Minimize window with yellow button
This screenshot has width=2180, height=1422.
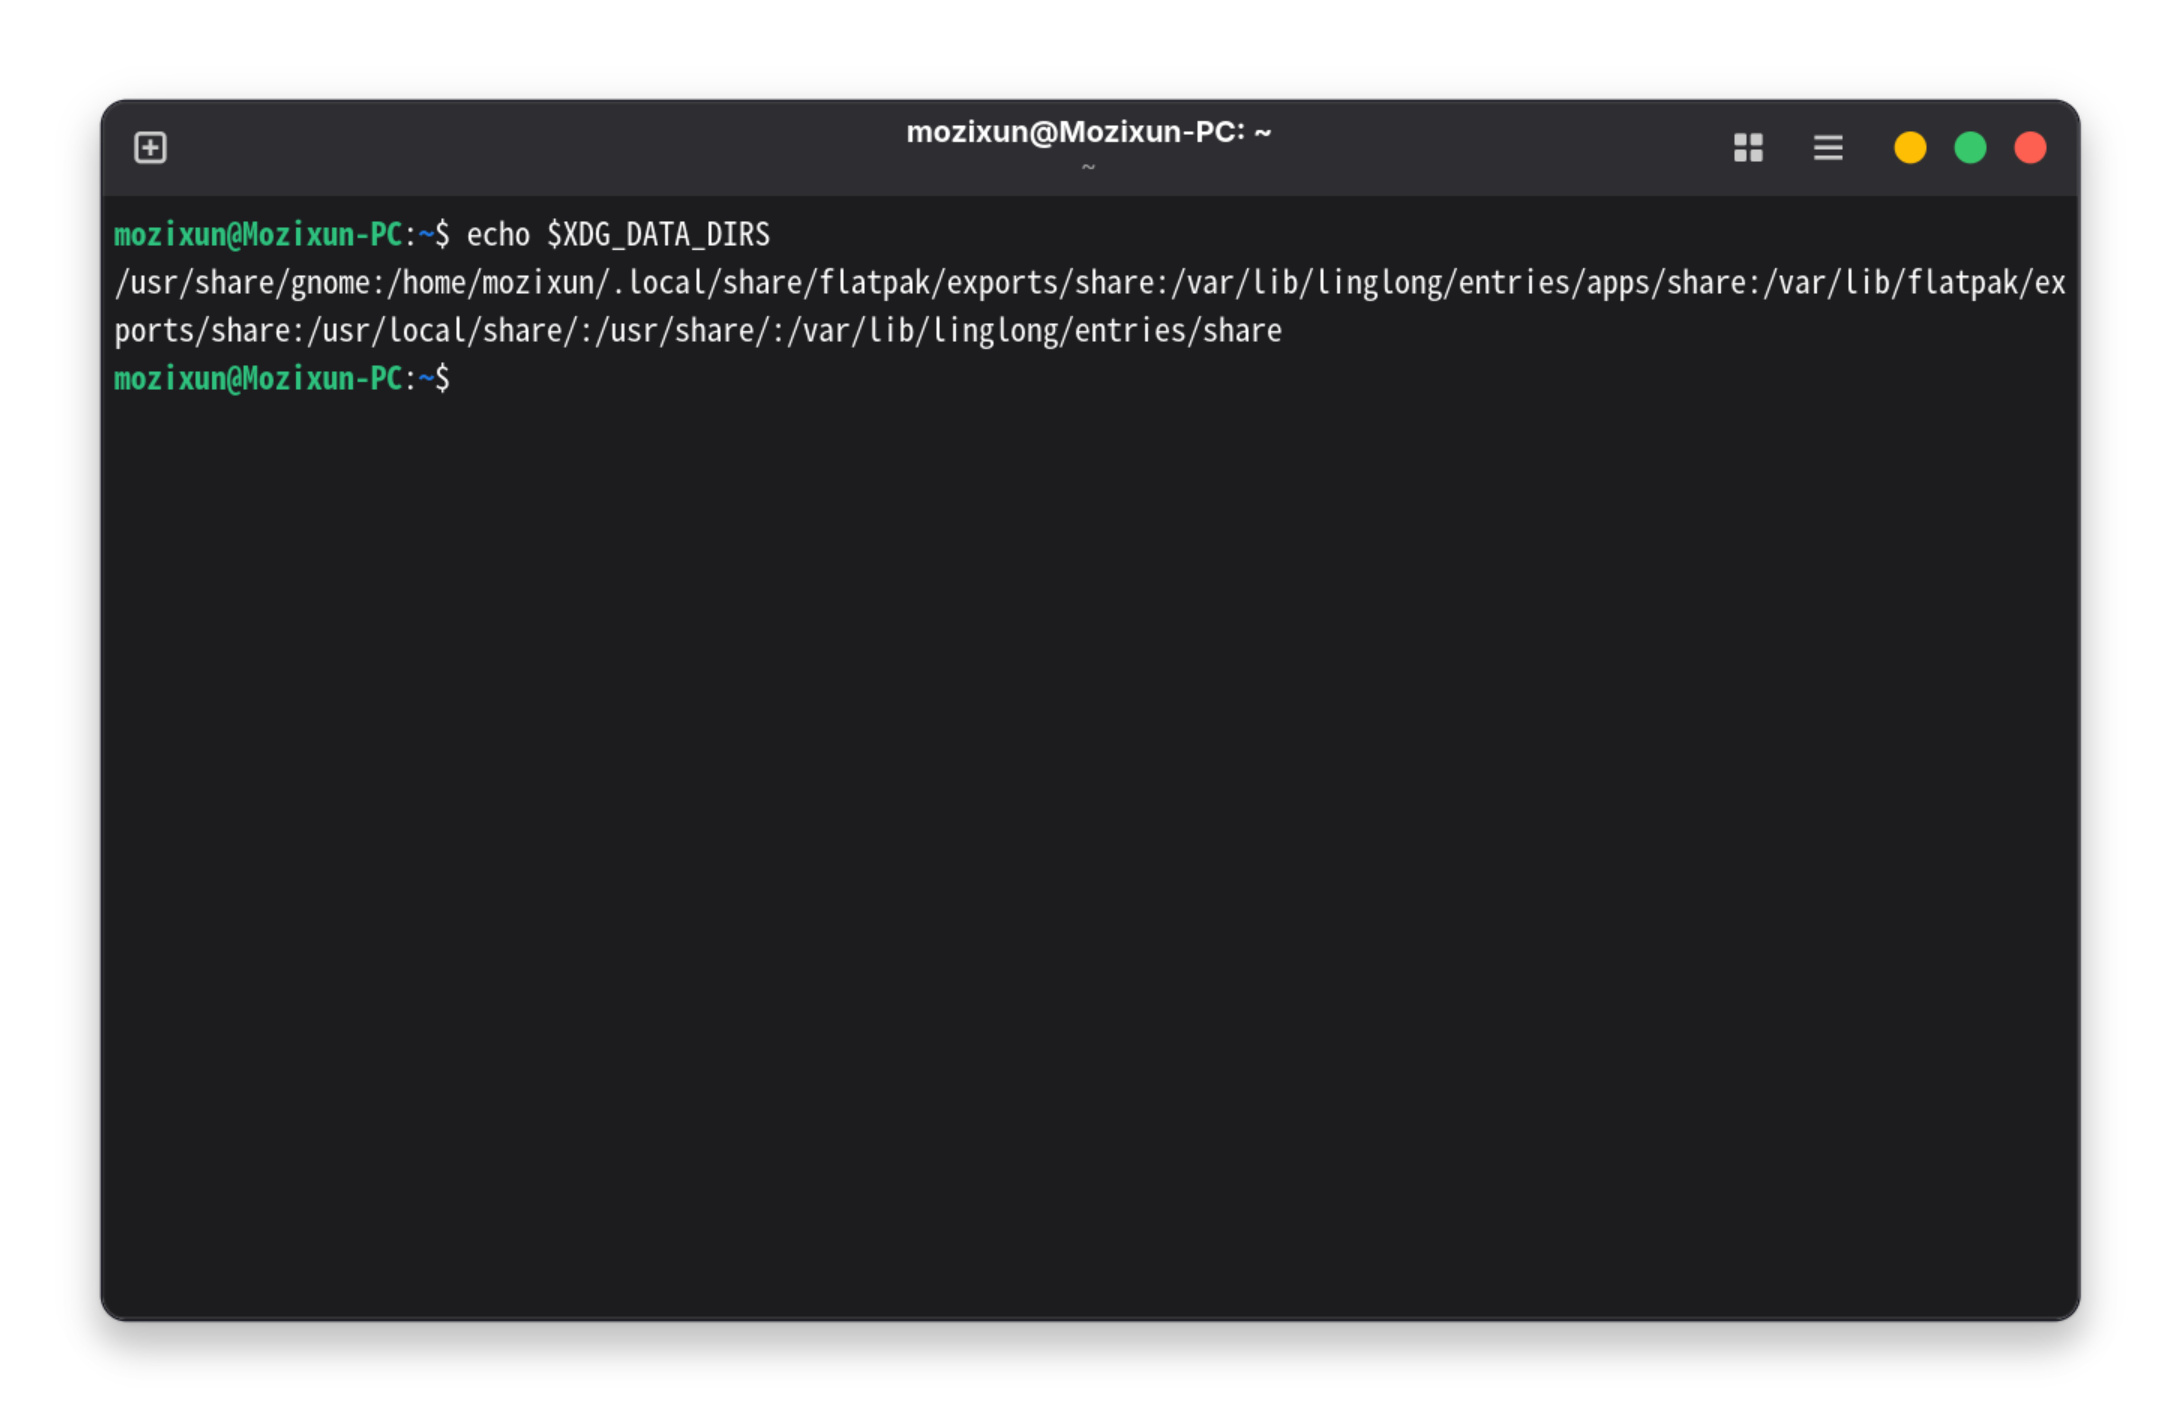click(1909, 148)
